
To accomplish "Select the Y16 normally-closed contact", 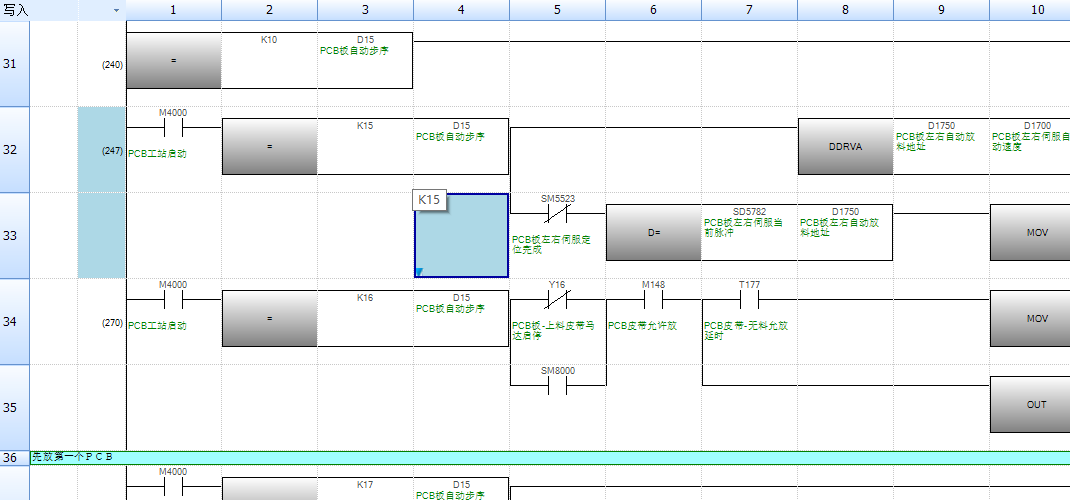I will click(x=557, y=299).
